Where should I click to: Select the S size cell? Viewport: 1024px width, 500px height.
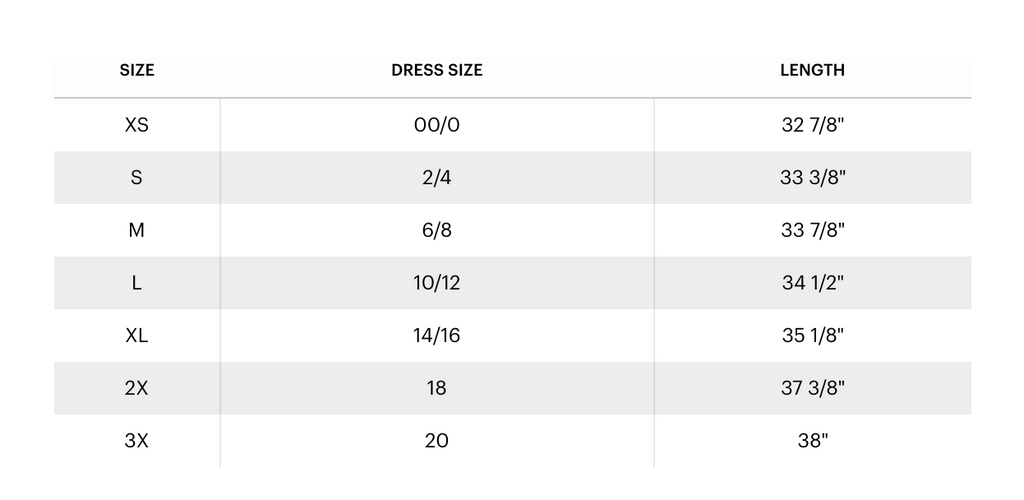(x=137, y=178)
